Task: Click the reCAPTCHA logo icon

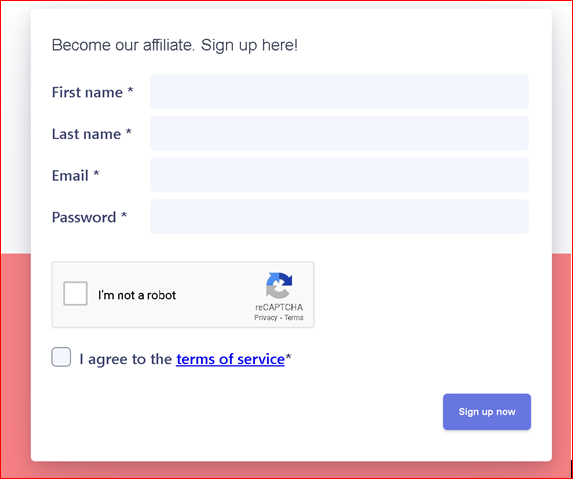Action: [279, 285]
